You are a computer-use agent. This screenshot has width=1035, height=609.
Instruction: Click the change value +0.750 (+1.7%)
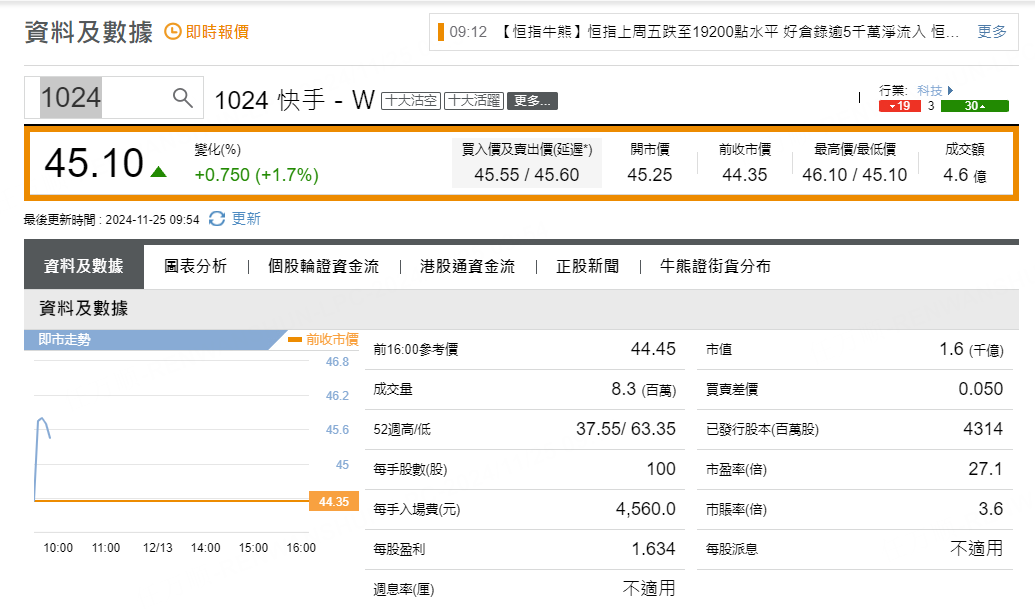[257, 175]
